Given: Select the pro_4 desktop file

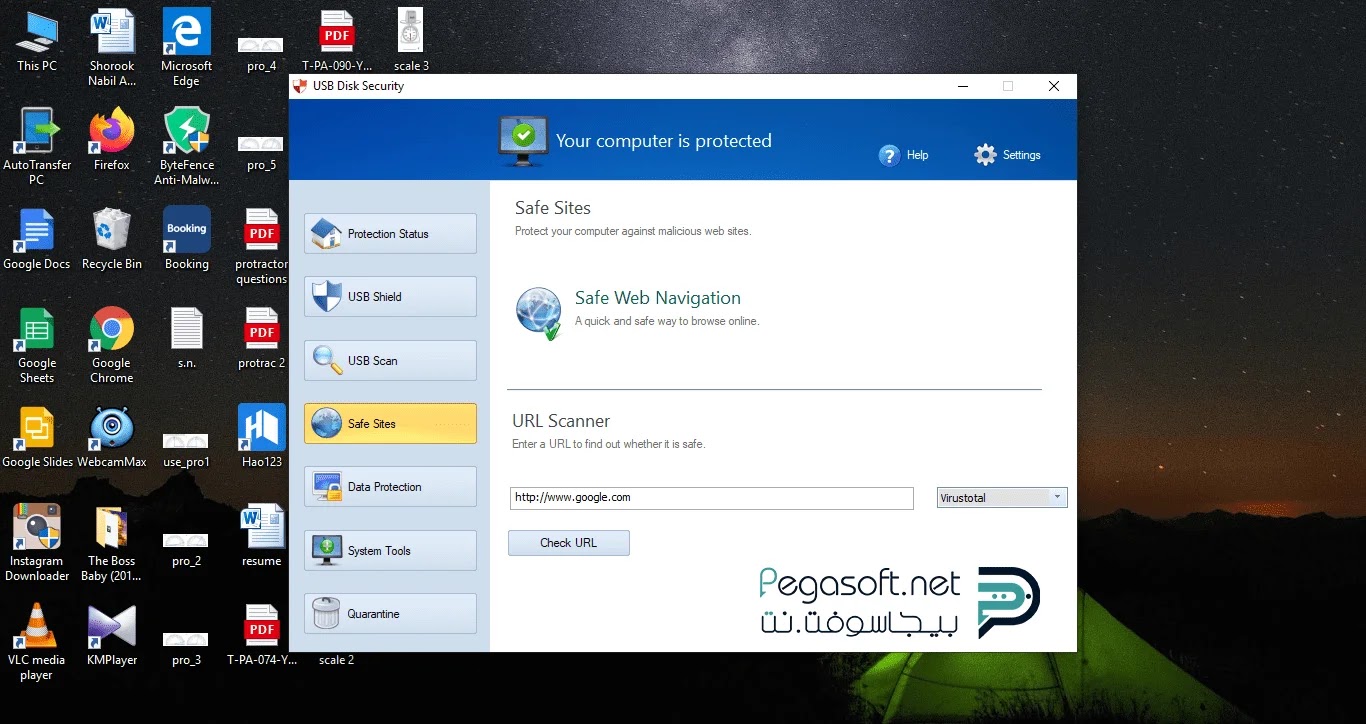Looking at the screenshot, I should pos(261,55).
